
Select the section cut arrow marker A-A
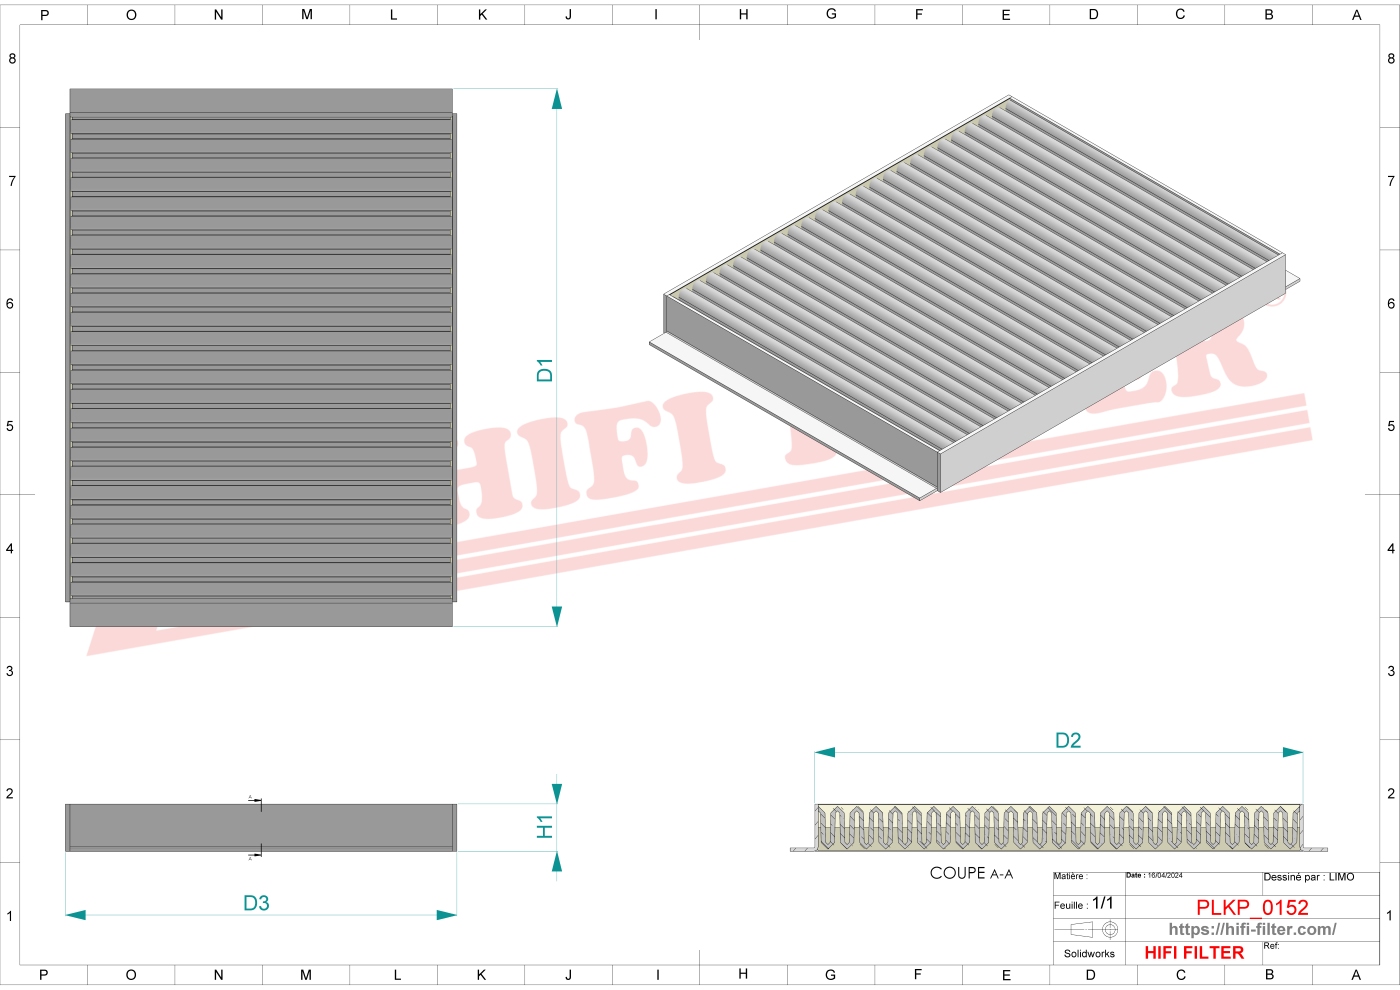click(x=257, y=800)
